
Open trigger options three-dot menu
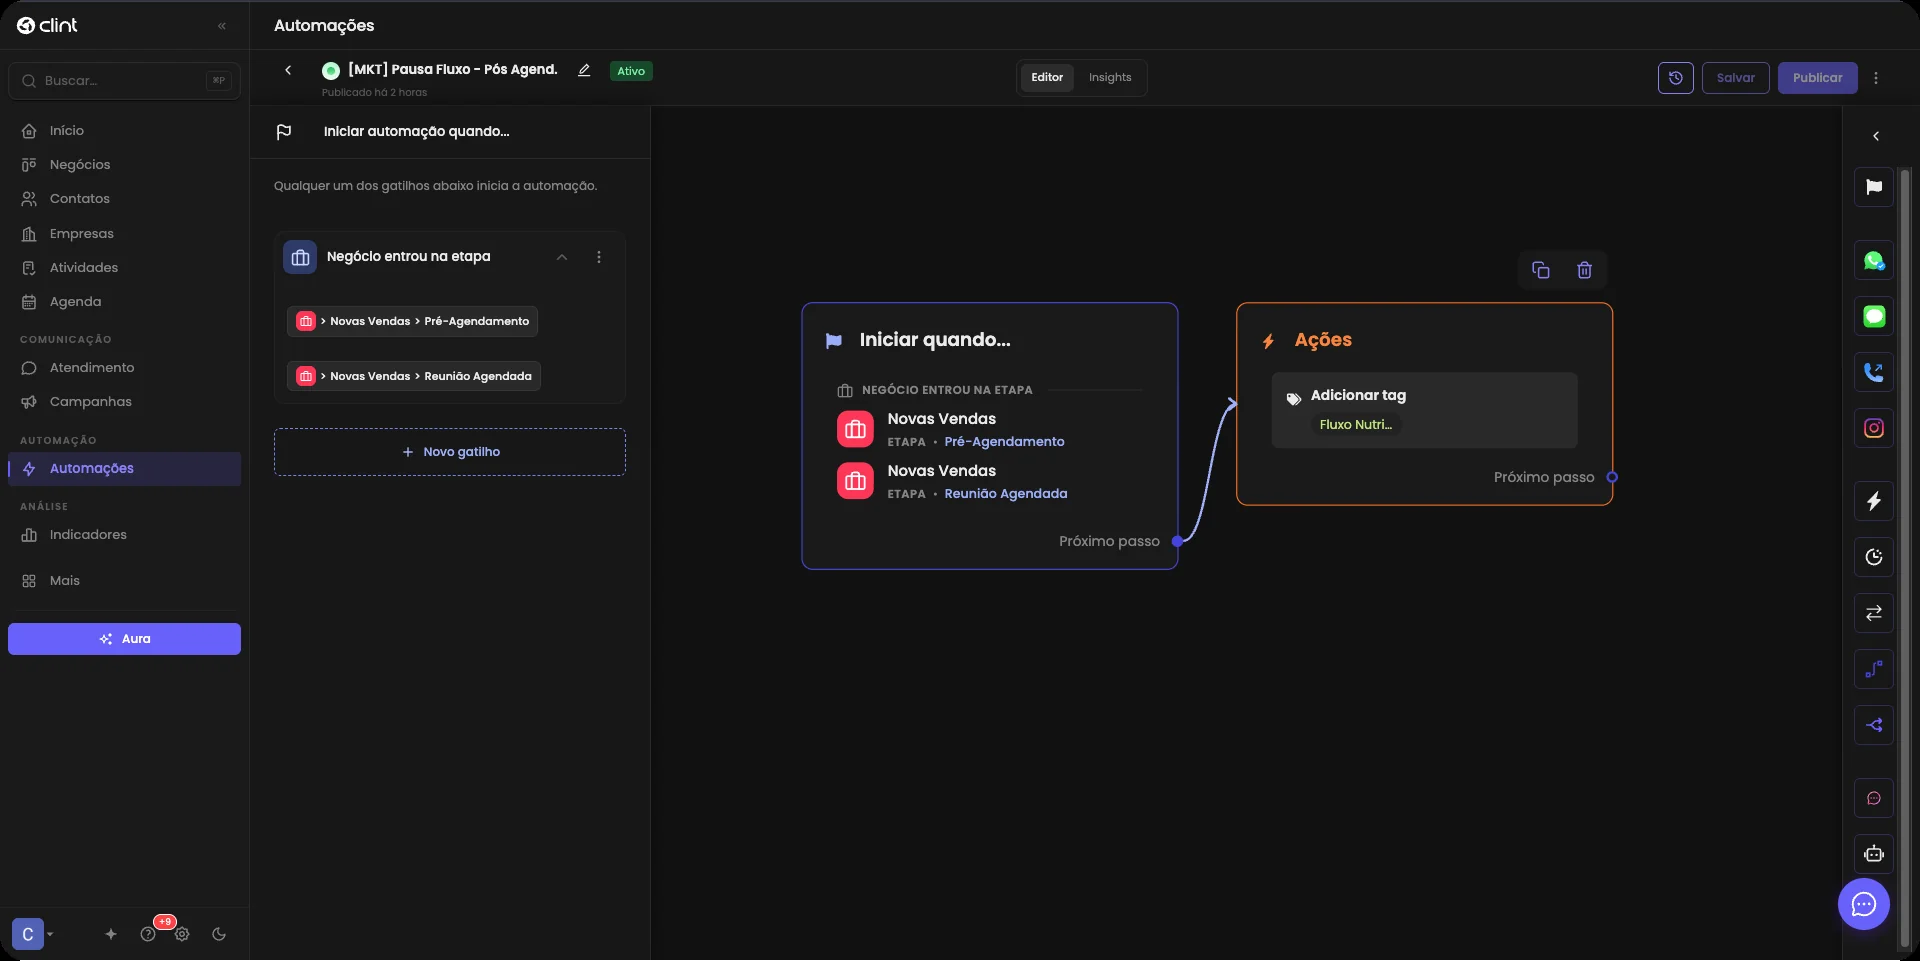pyautogui.click(x=599, y=257)
